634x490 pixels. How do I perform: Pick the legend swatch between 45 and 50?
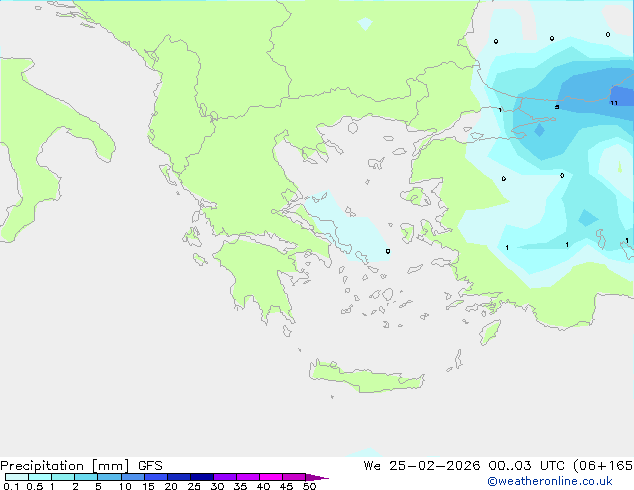294,477
